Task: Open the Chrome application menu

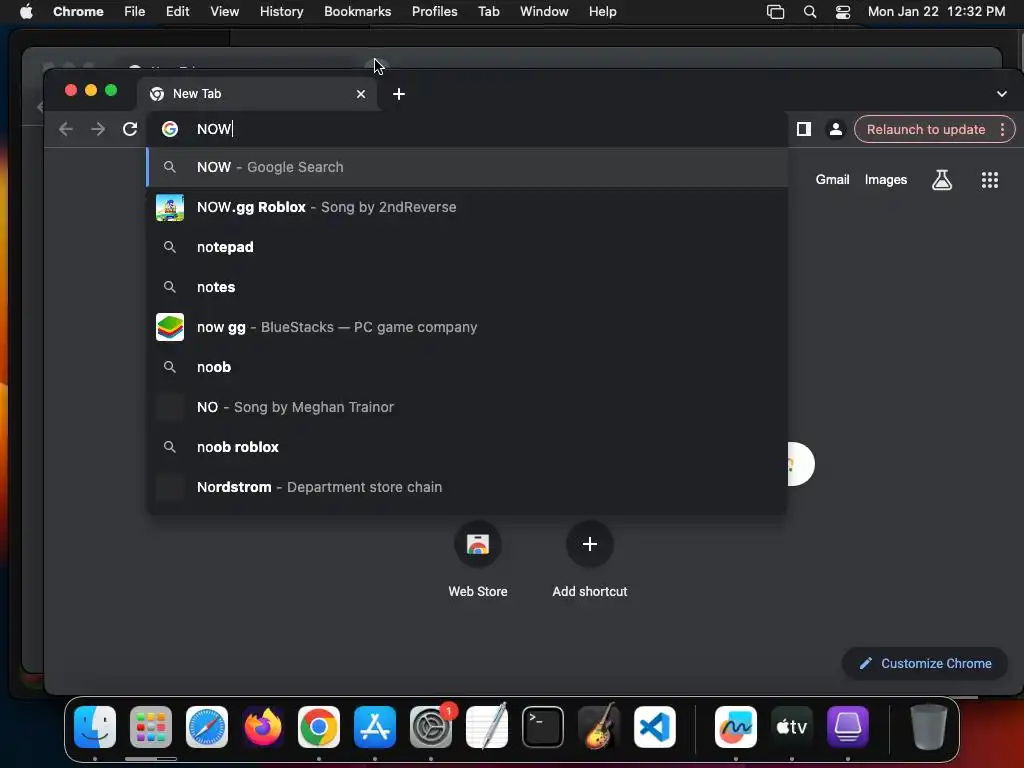Action: point(78,11)
